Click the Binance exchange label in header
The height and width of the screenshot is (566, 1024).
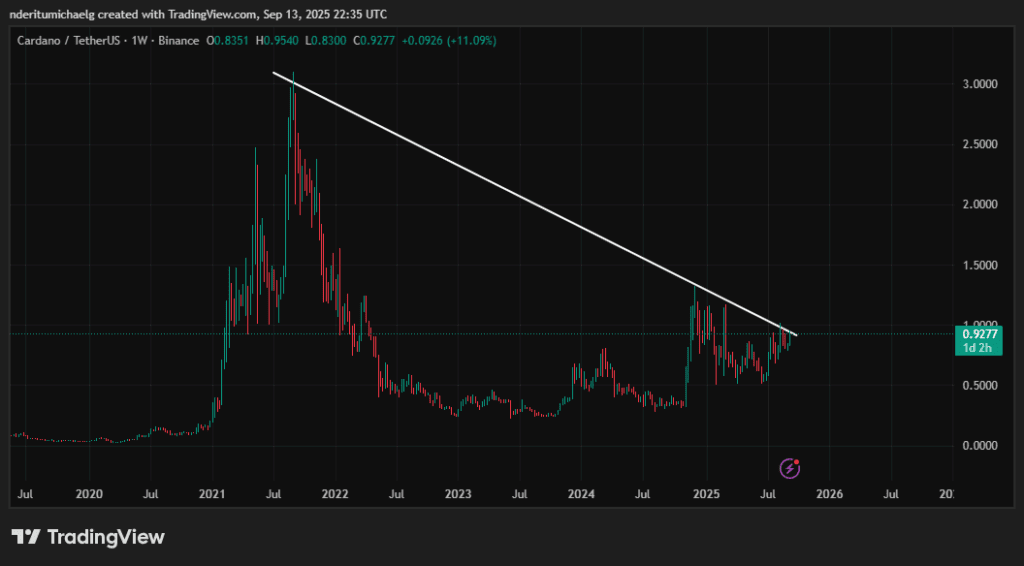coord(178,40)
